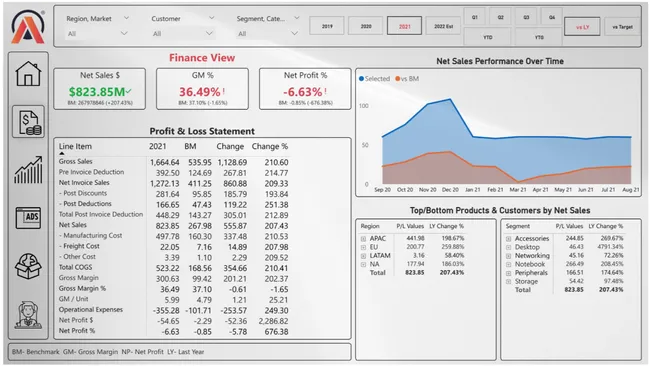Expand the Accessories segment row

[x=508, y=239]
